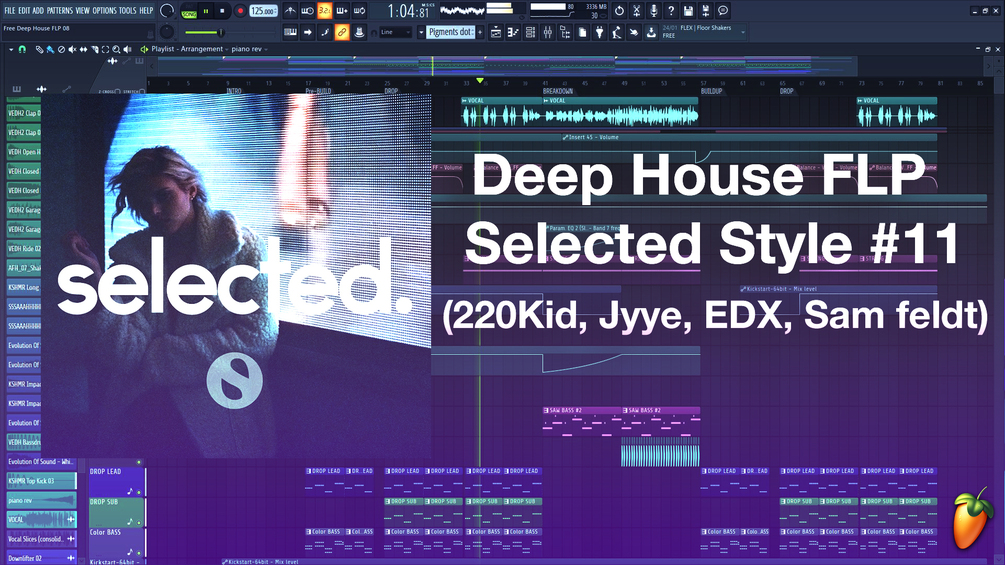Open project picker pages icon

[583, 32]
